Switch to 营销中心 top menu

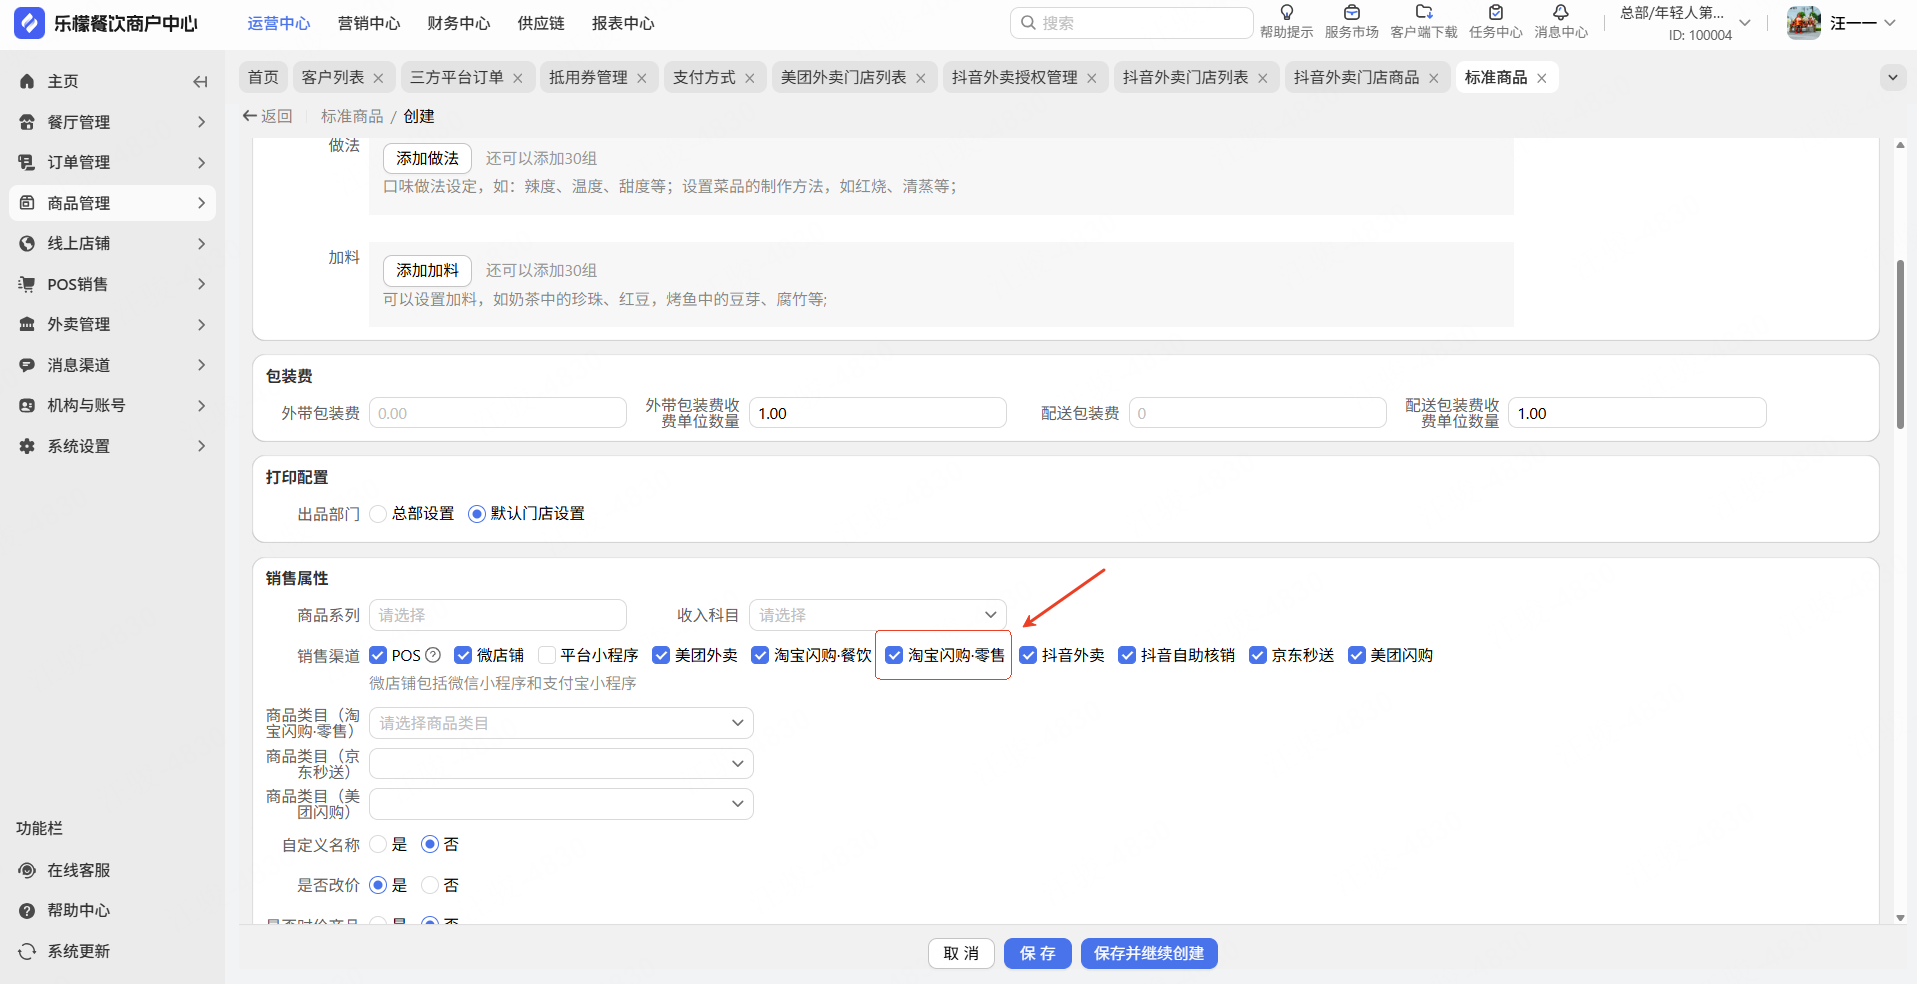pos(369,23)
